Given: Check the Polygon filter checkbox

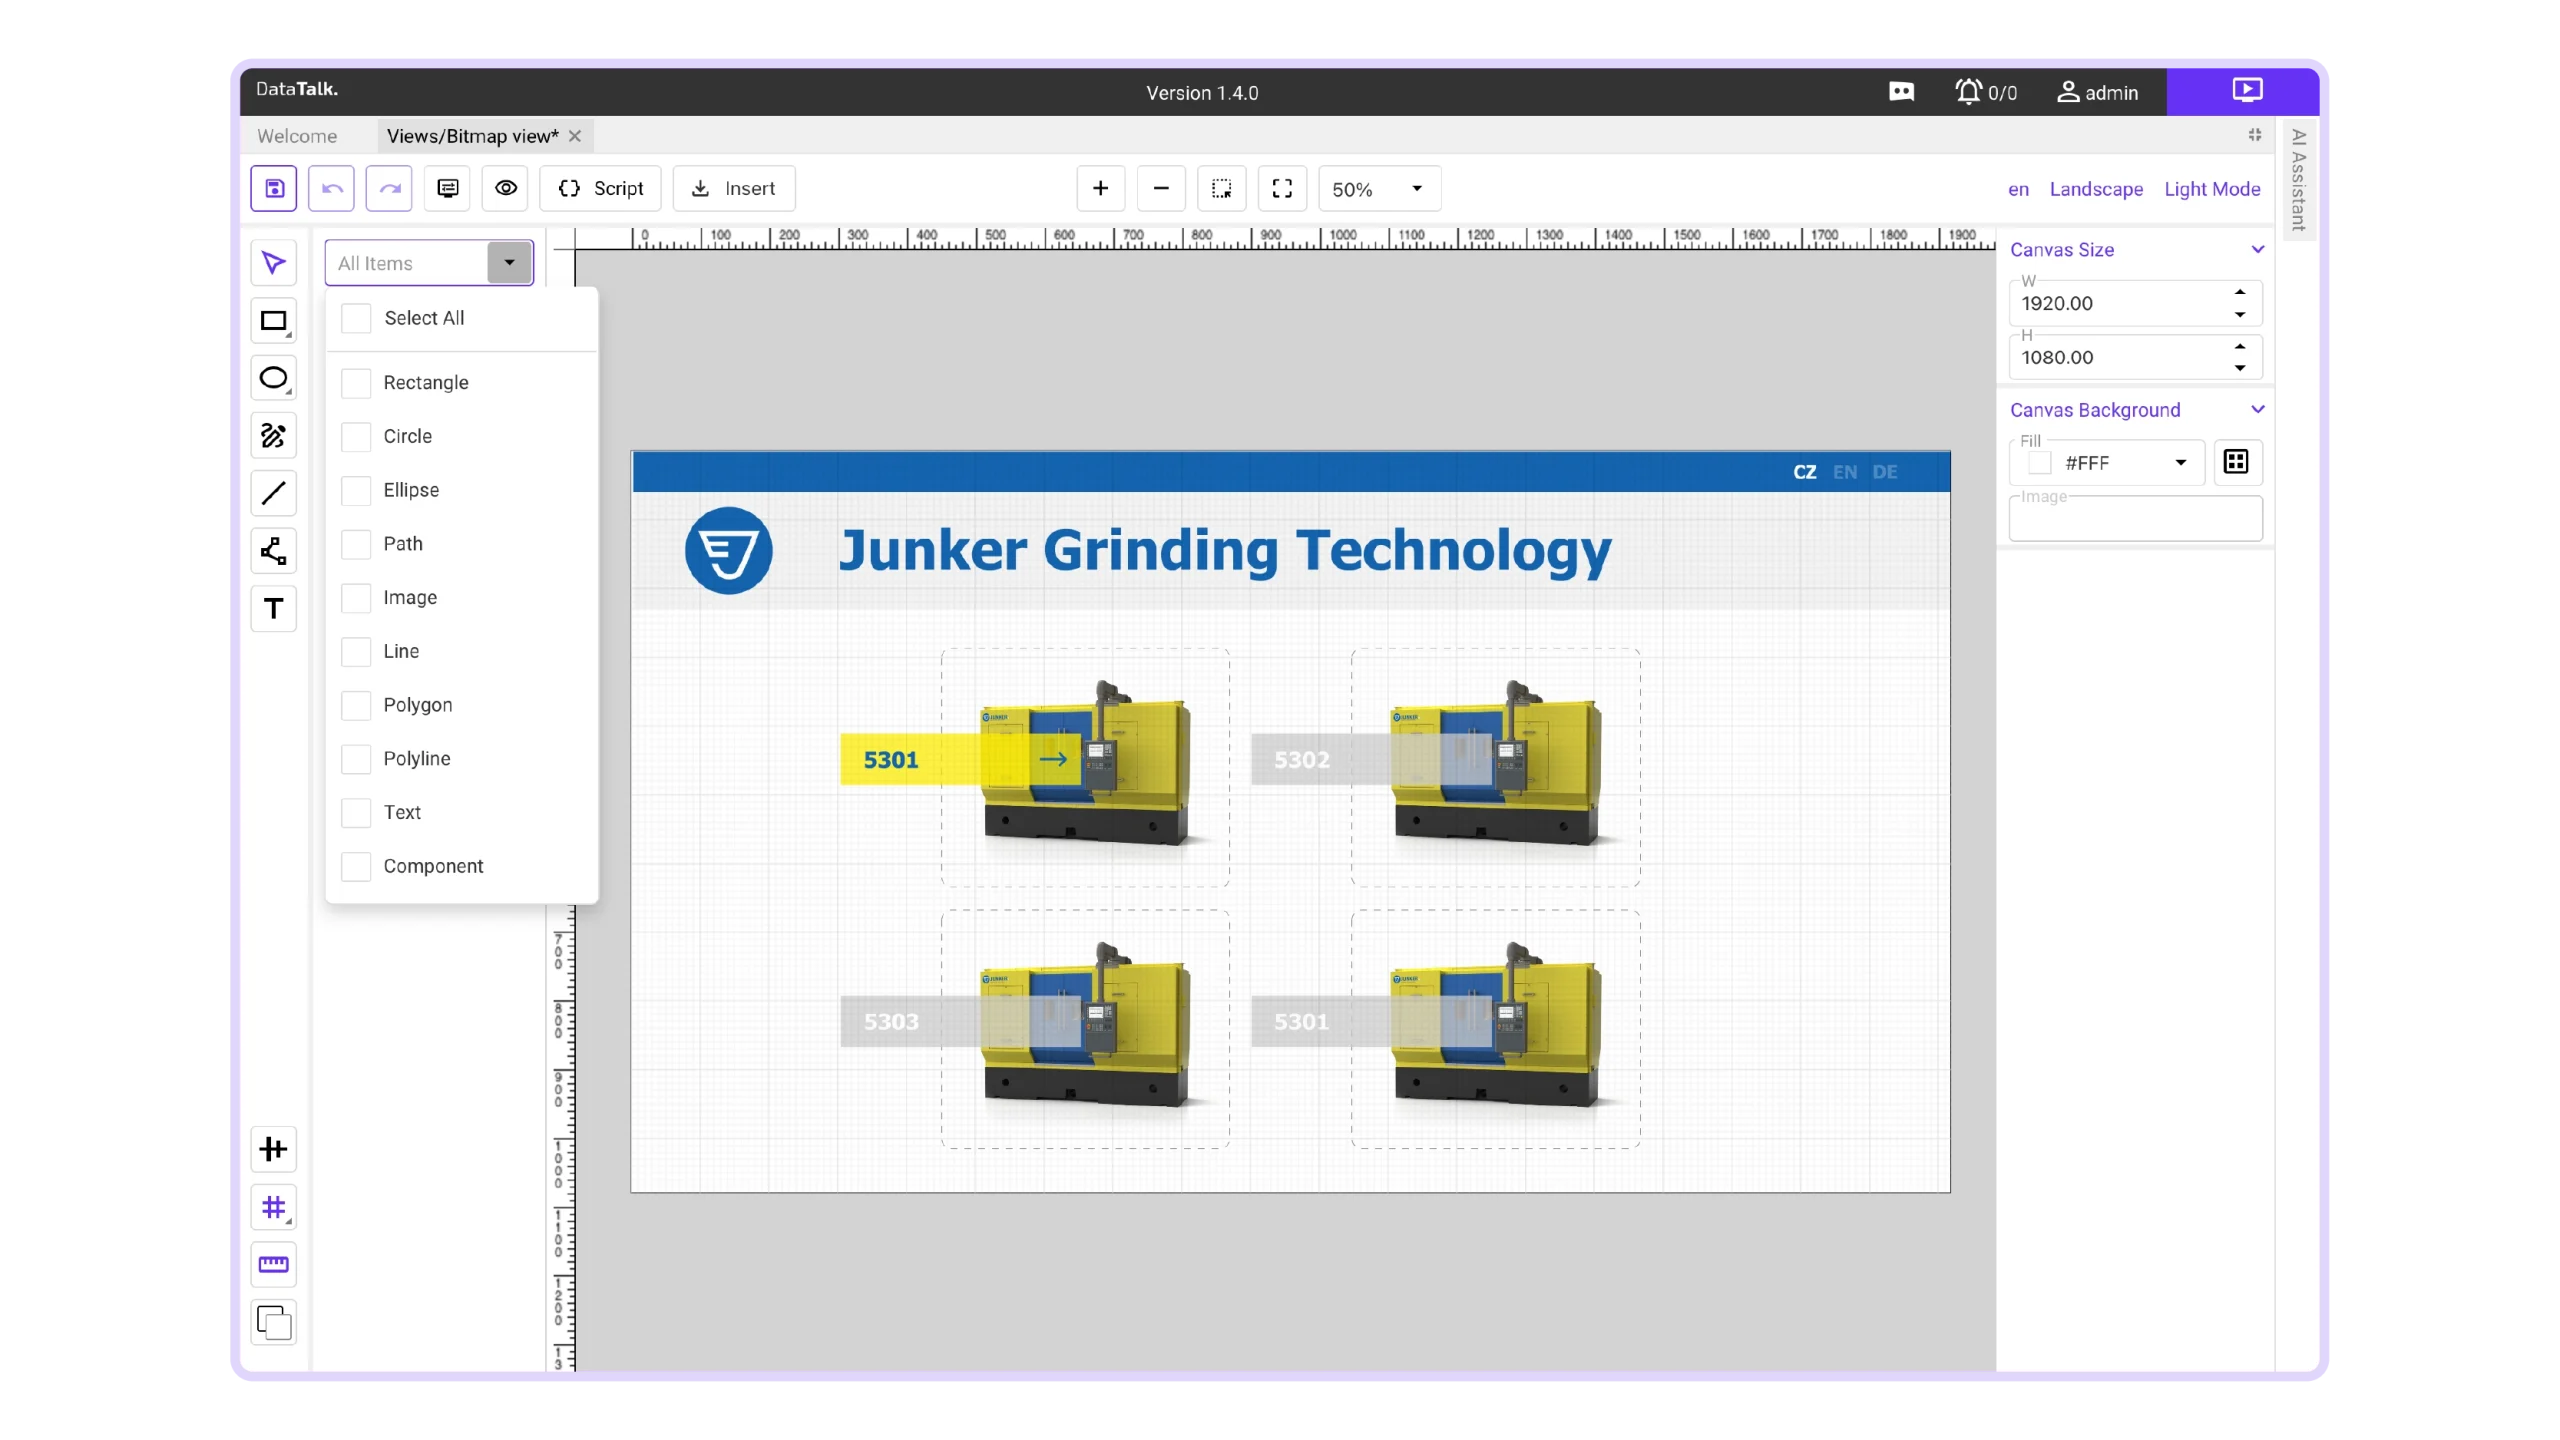Looking at the screenshot, I should pos(356,705).
